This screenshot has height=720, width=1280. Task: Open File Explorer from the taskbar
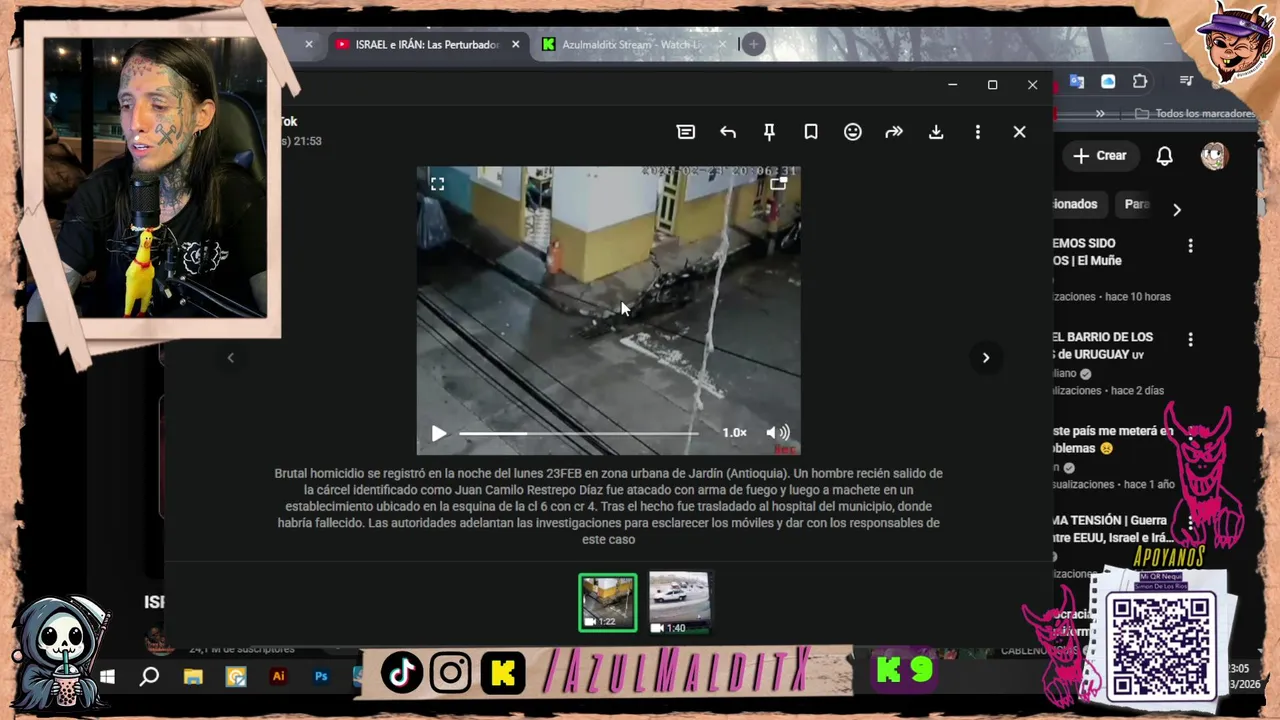pyautogui.click(x=193, y=677)
